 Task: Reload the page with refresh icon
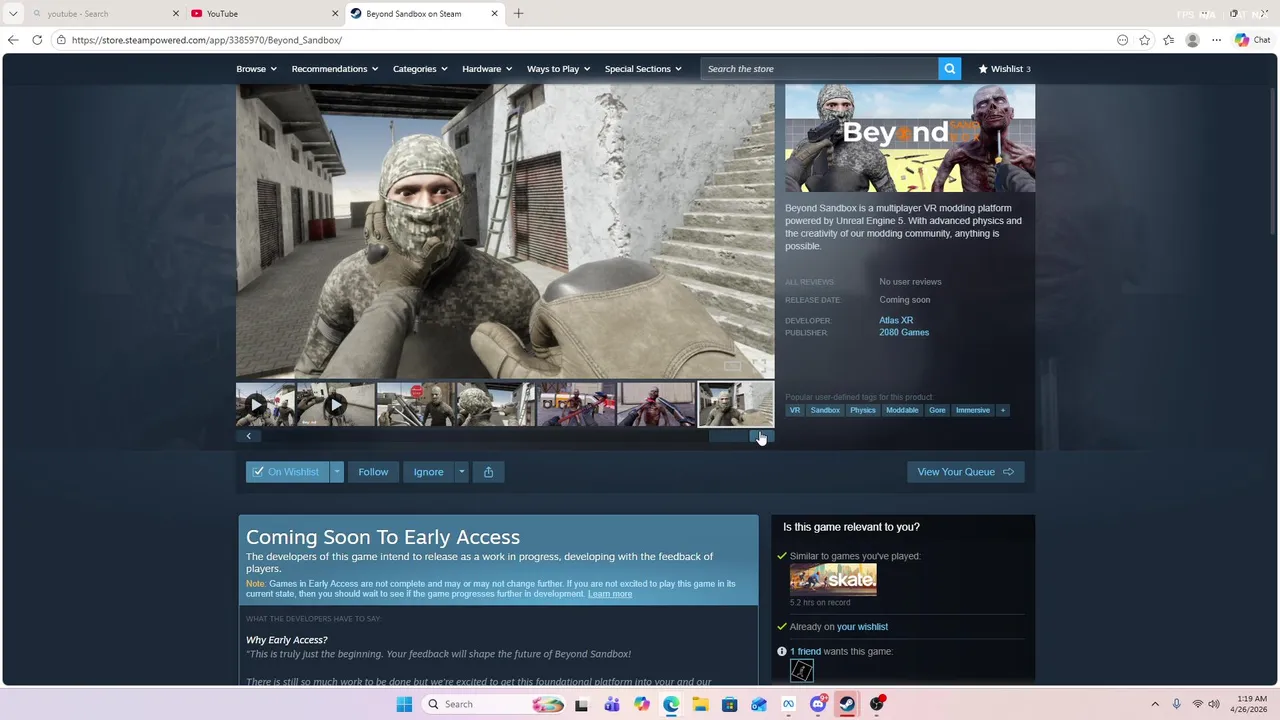coord(37,40)
